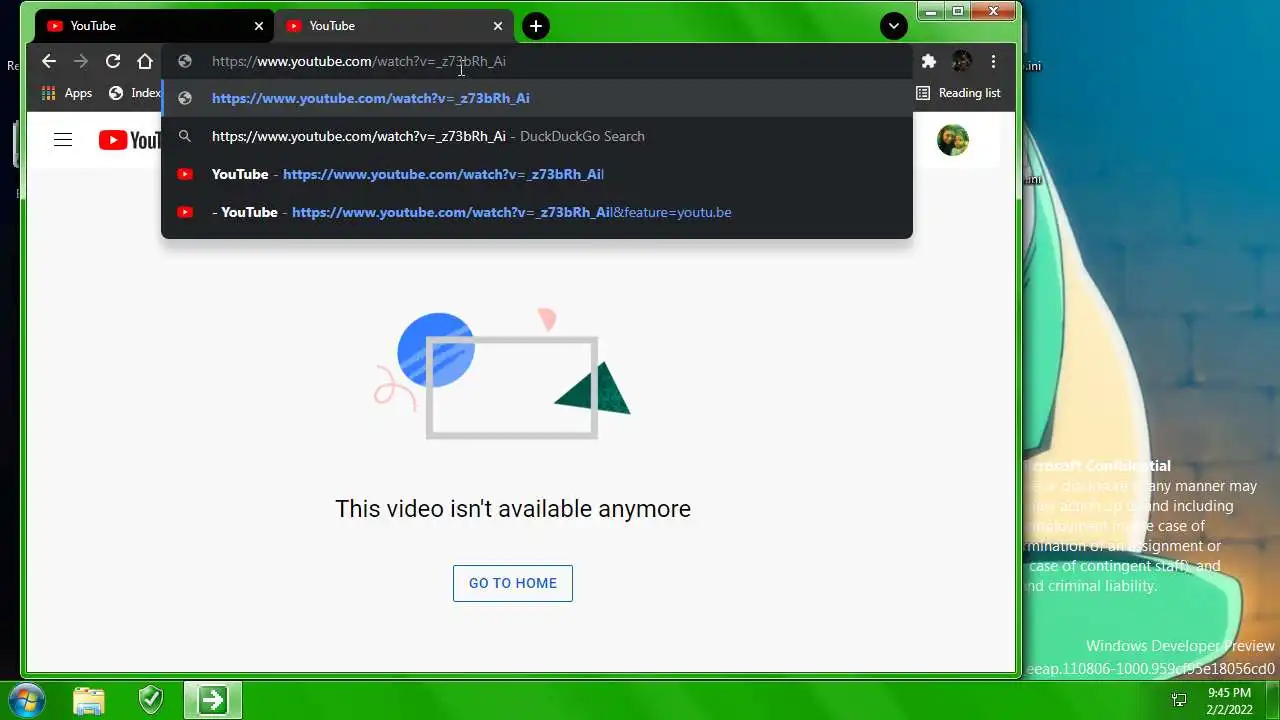Maximize the browser window
The height and width of the screenshot is (720, 1280).
pos(958,12)
